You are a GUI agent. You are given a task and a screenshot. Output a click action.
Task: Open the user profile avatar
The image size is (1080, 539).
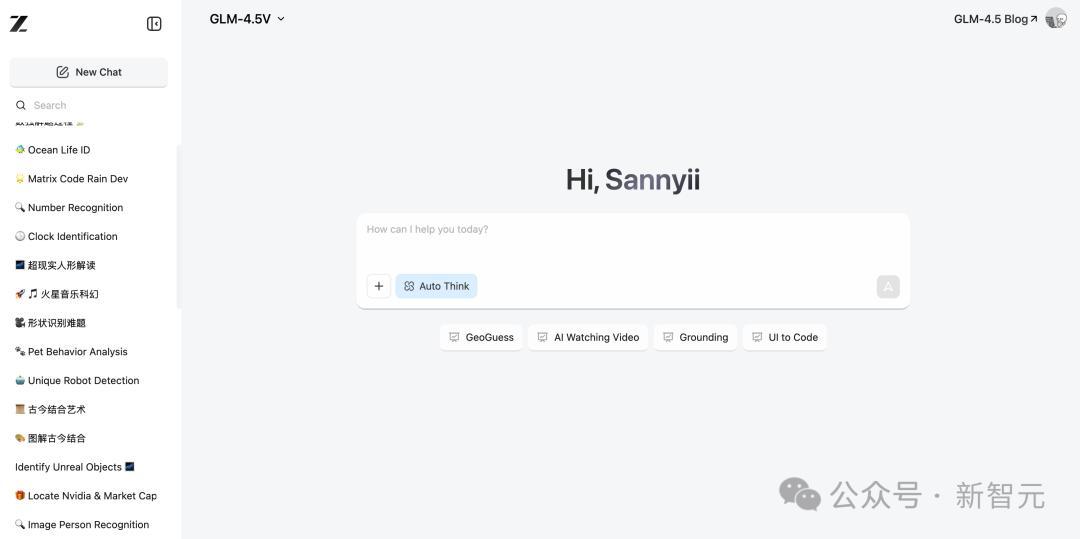pos(1056,19)
